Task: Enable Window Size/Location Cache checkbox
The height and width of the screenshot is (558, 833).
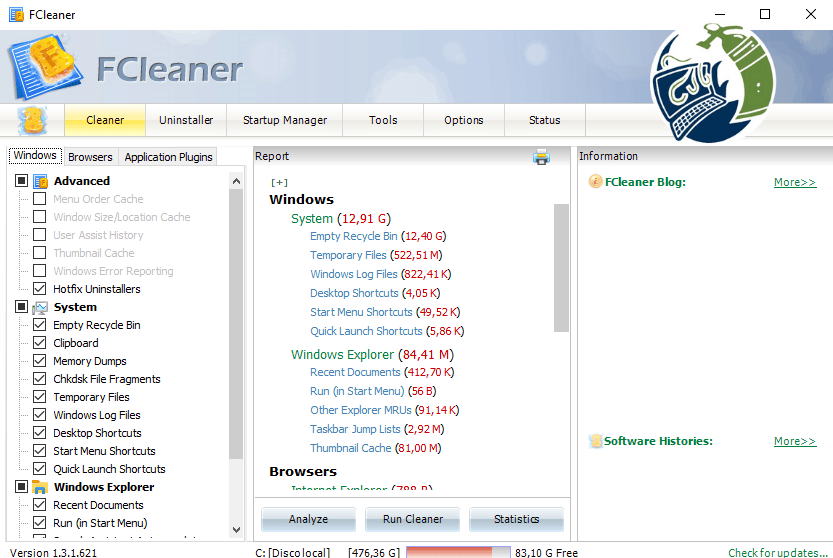Action: pyautogui.click(x=39, y=217)
